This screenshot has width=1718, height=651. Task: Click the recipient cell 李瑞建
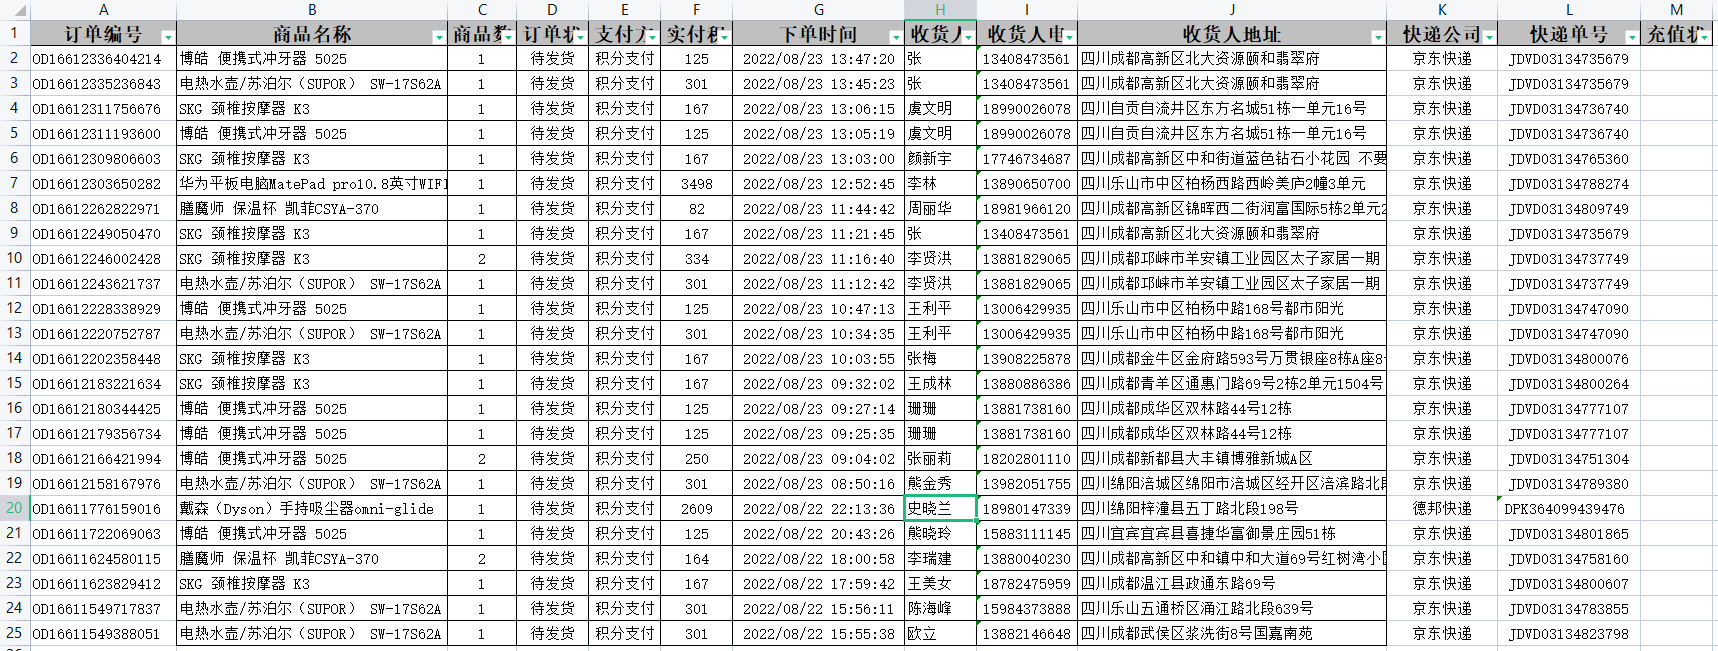pos(940,559)
